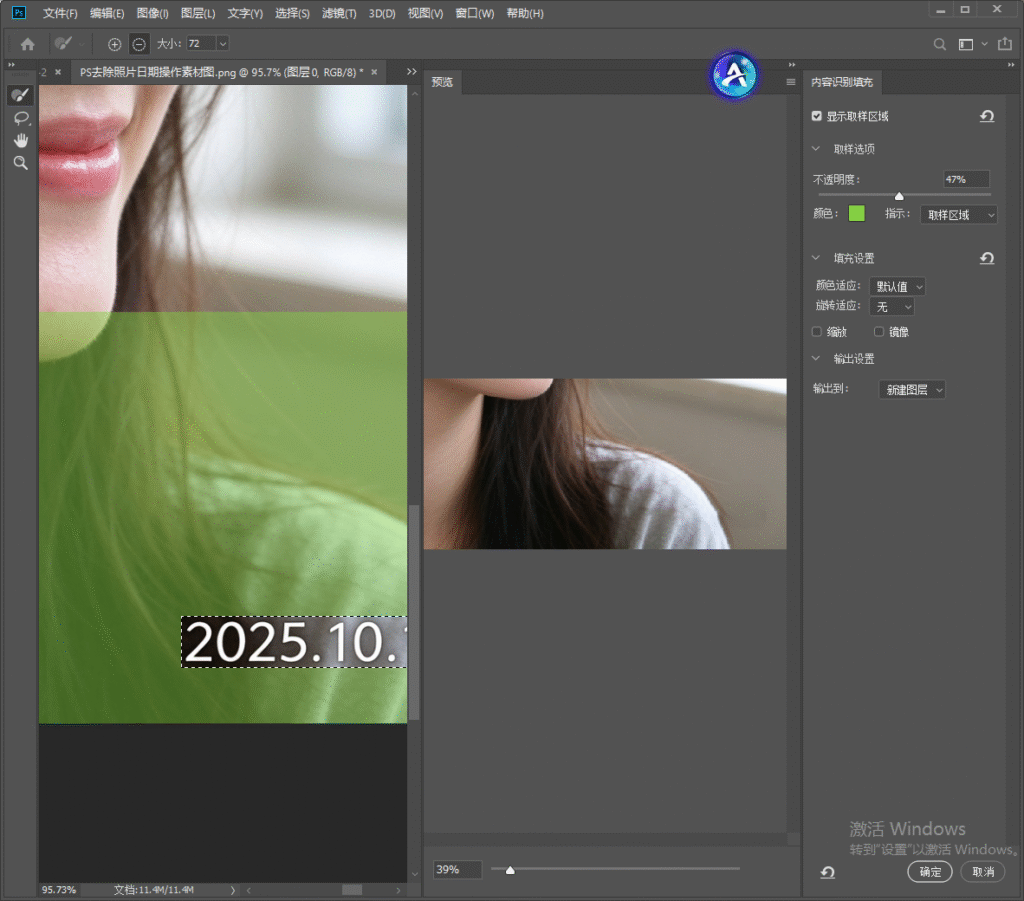1024x901 pixels.
Task: Enable the 缩放 checkbox
Action: (x=816, y=332)
